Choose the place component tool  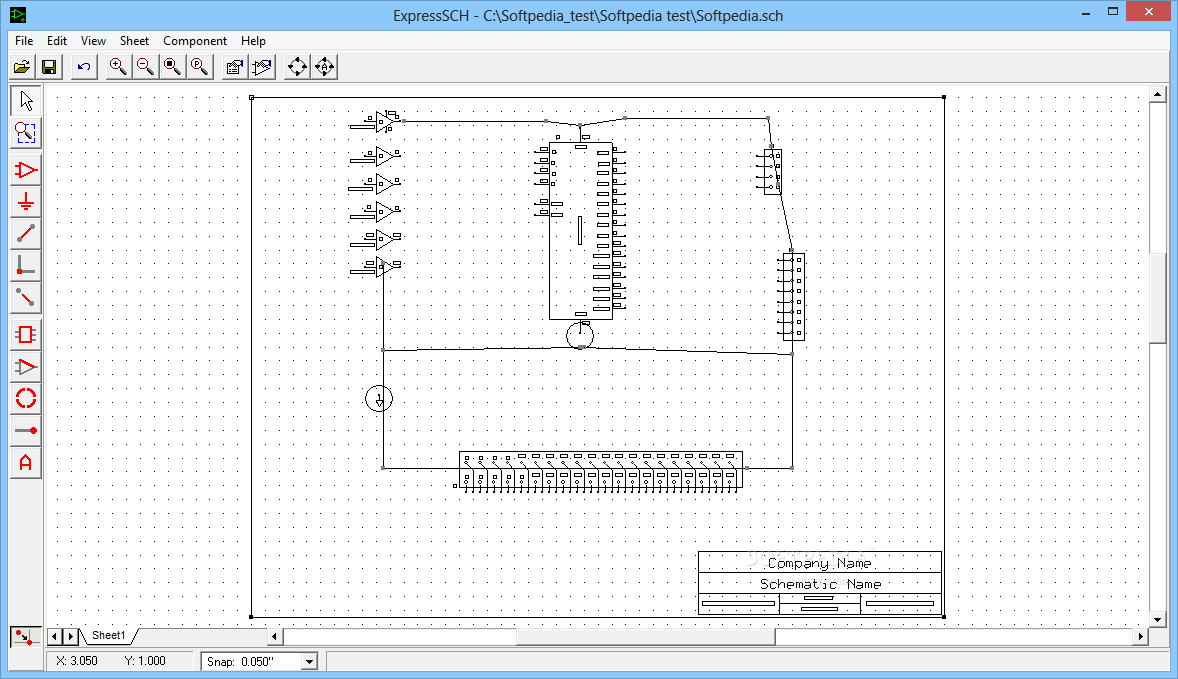26,171
